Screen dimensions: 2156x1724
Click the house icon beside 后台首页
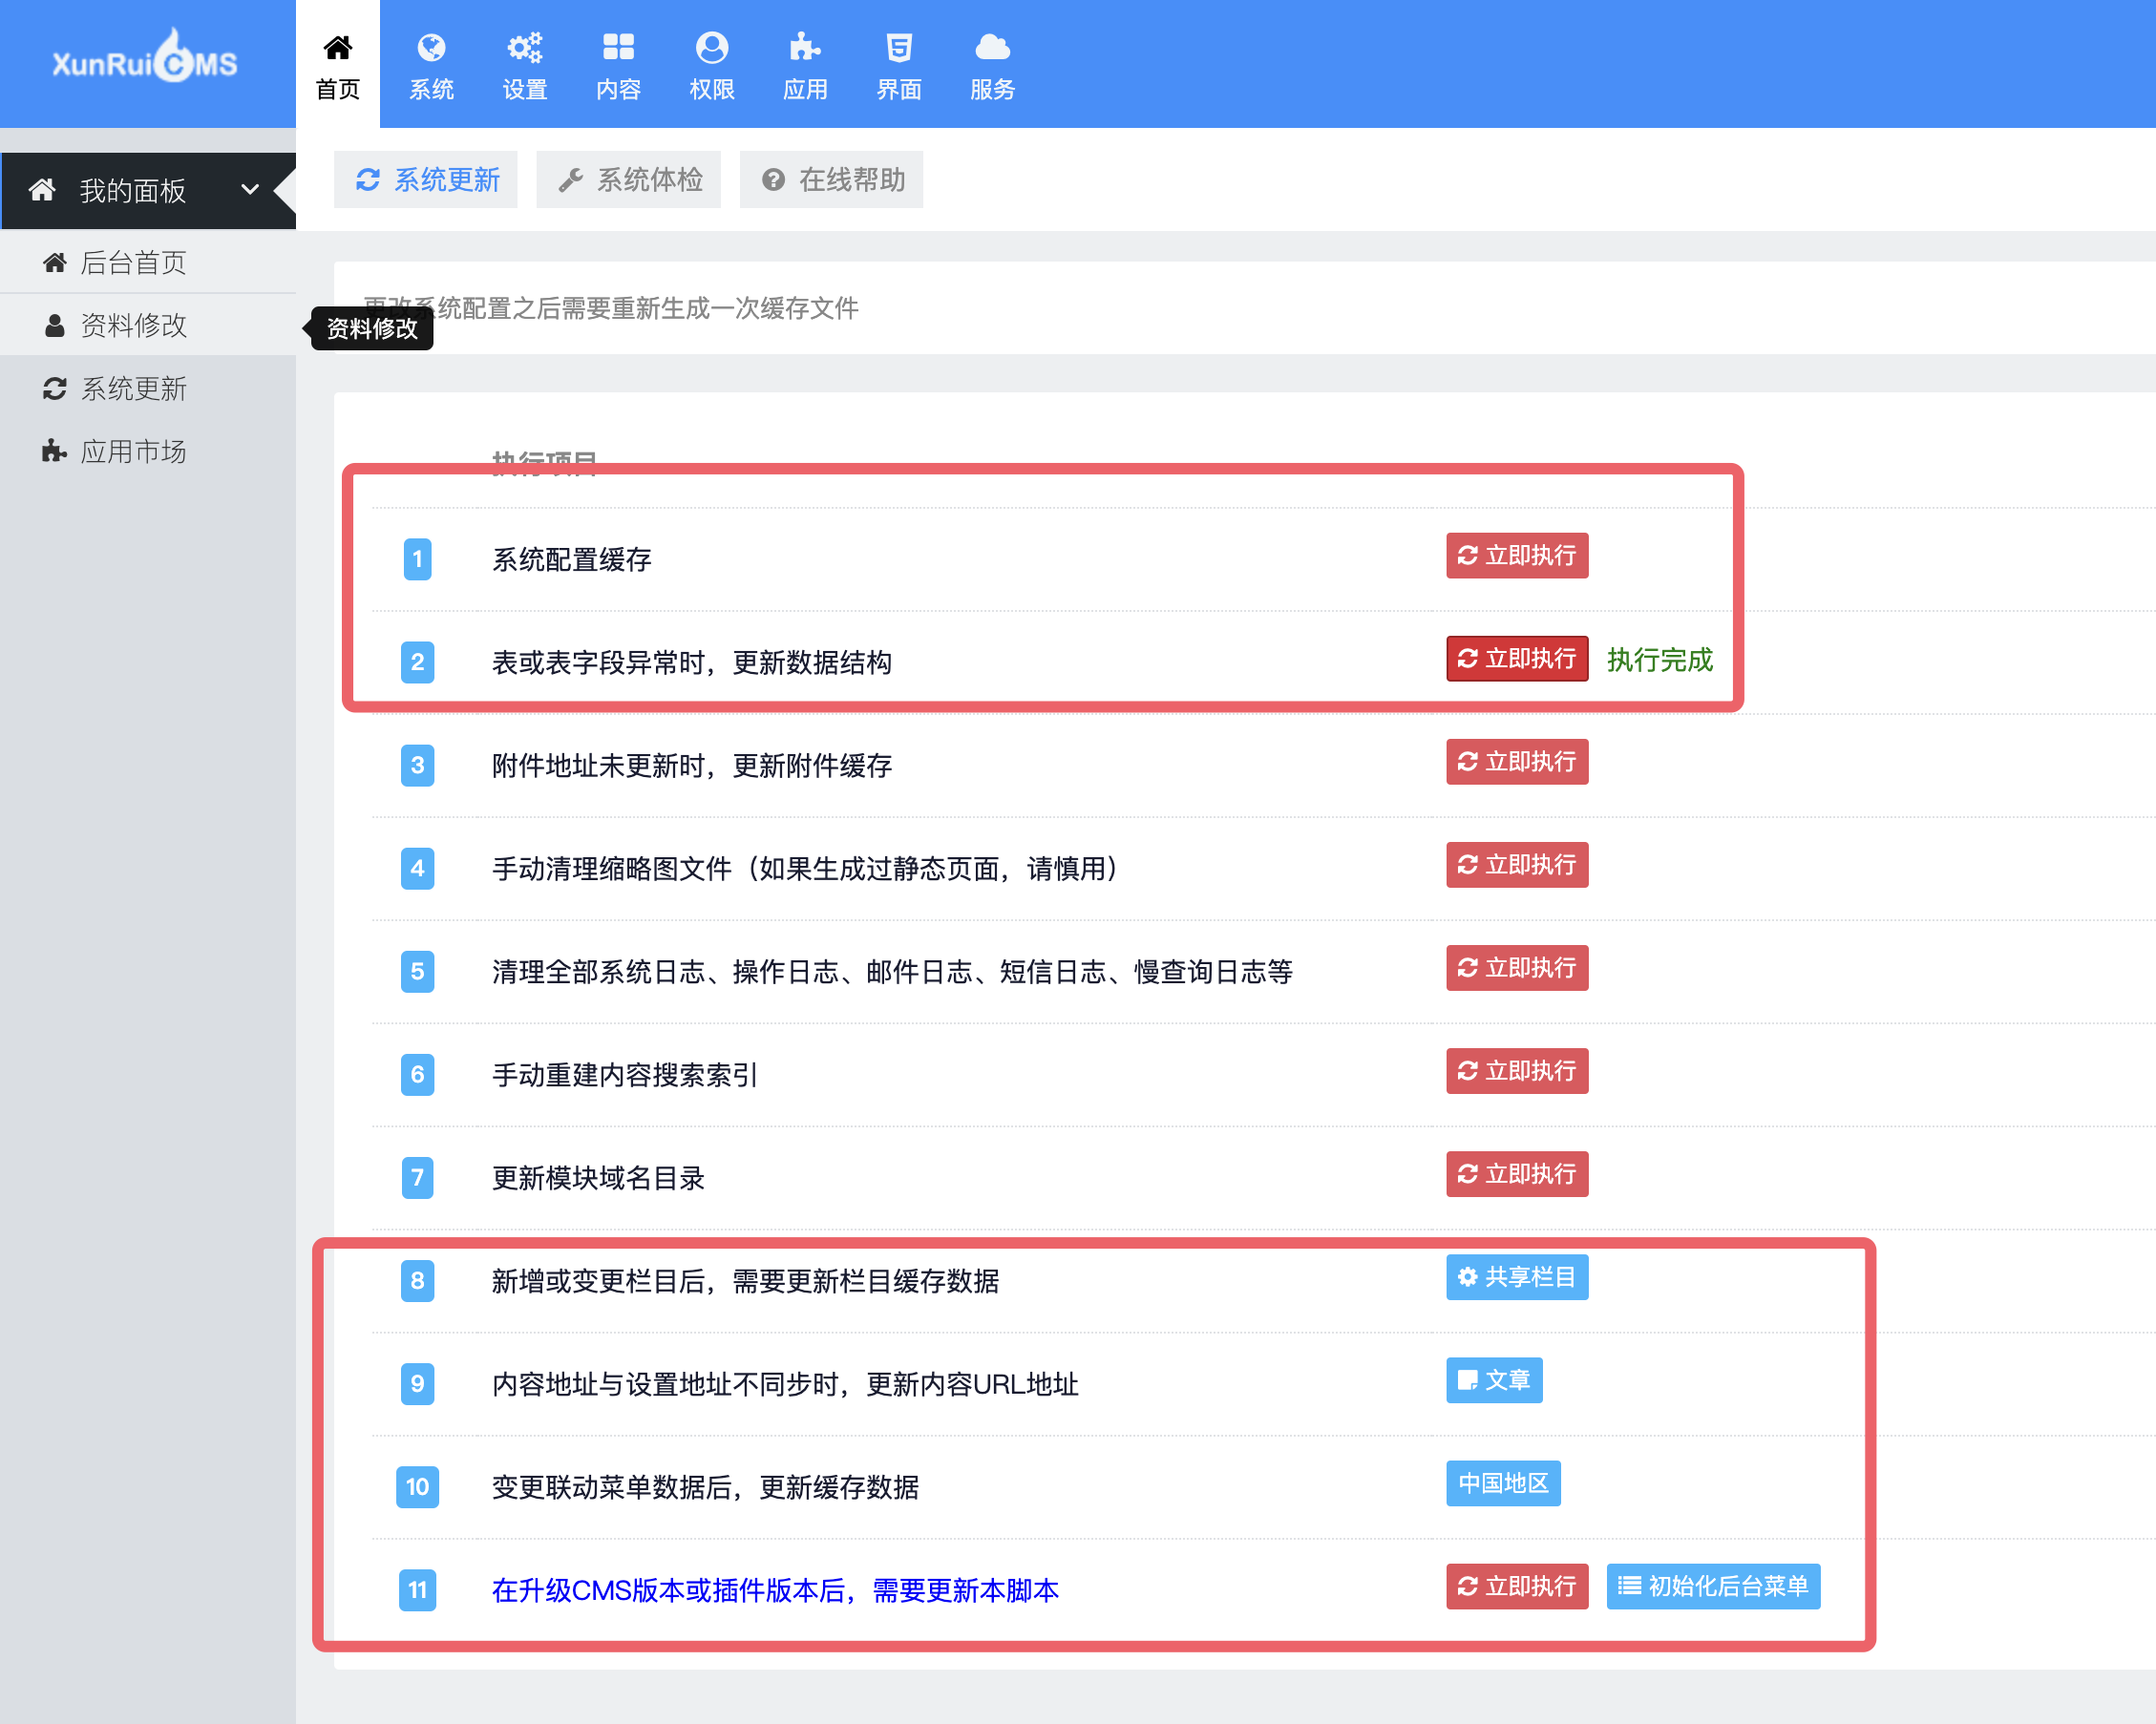pyautogui.click(x=55, y=262)
